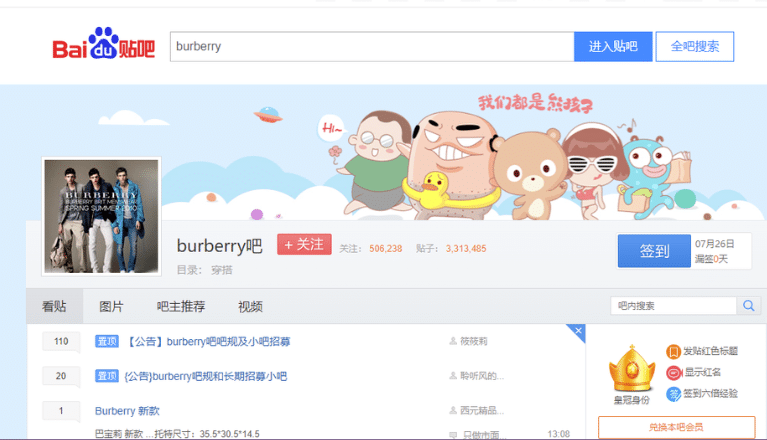Click the 进入贴吧 button
This screenshot has width=767, height=440.
613,46
